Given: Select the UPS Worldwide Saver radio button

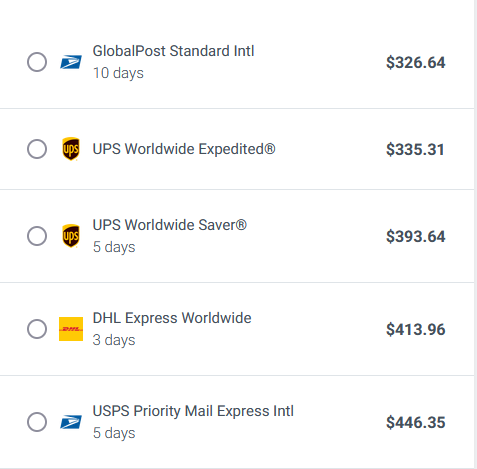Looking at the screenshot, I should [x=37, y=236].
